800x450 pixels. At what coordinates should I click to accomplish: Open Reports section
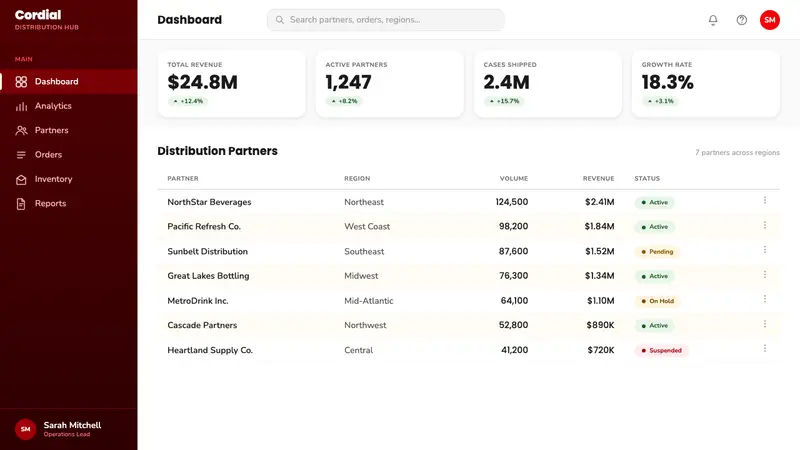[68, 204]
